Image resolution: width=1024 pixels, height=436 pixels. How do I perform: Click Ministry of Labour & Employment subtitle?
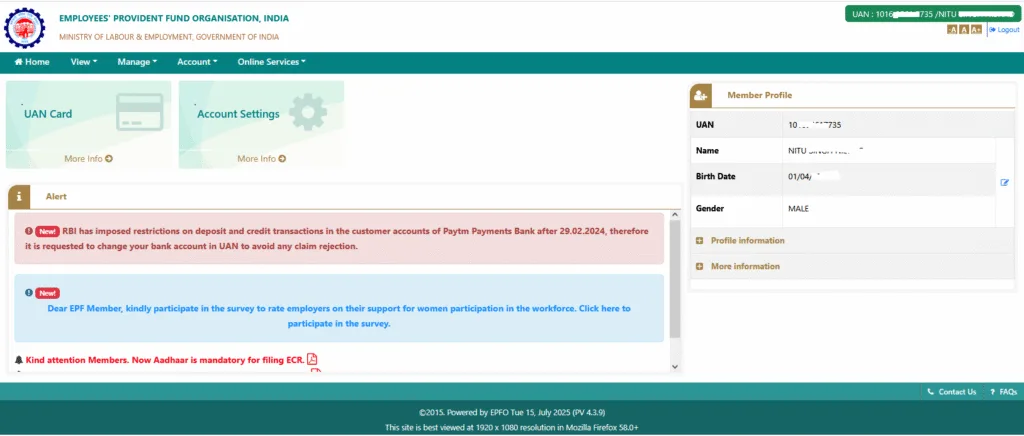pos(169,37)
